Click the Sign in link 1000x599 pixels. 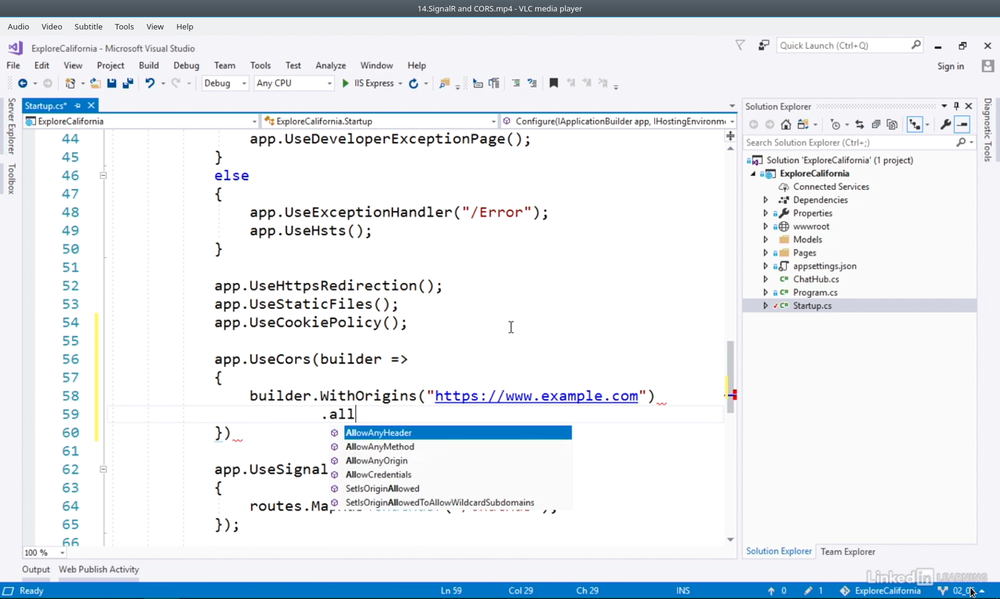950,66
